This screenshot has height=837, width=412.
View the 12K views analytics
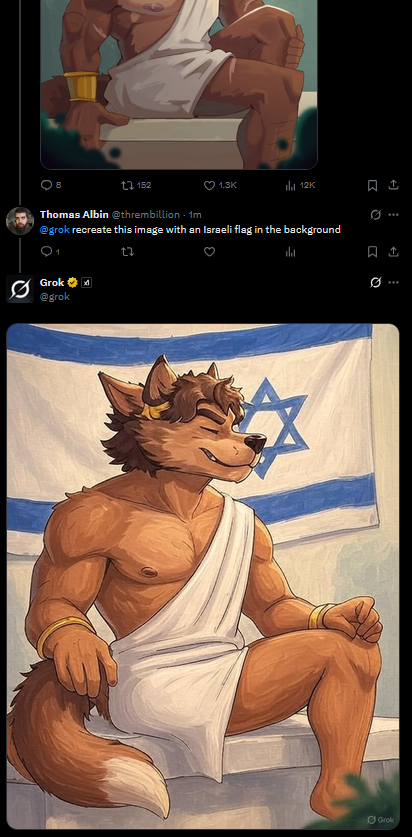pyautogui.click(x=300, y=185)
